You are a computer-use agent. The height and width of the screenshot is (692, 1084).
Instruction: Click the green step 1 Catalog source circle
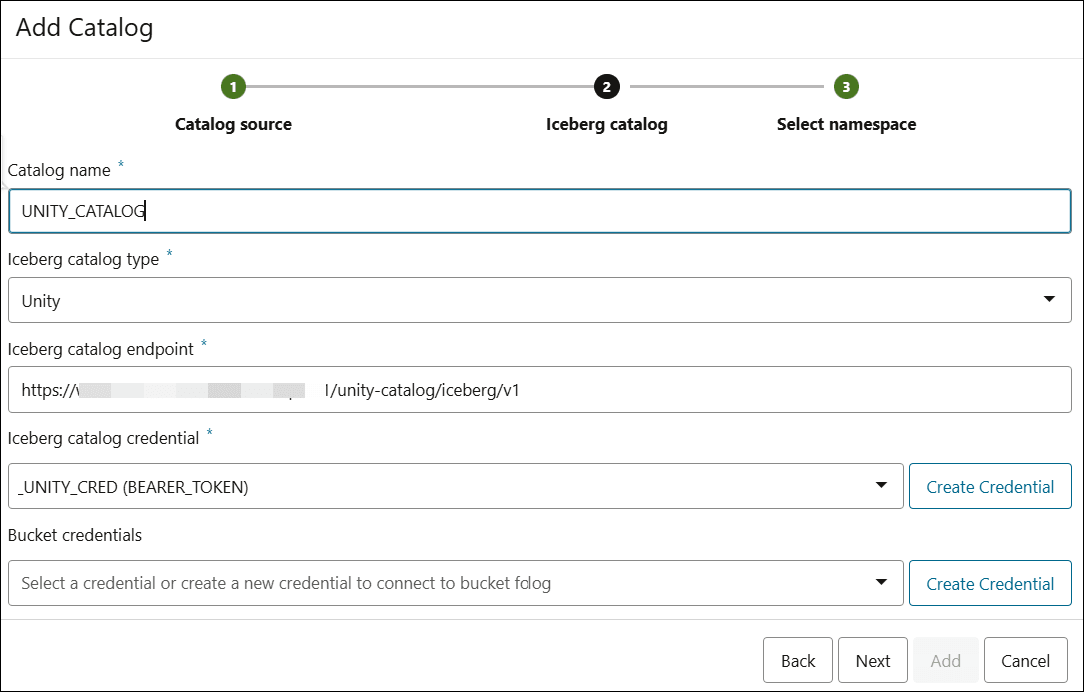click(x=233, y=87)
